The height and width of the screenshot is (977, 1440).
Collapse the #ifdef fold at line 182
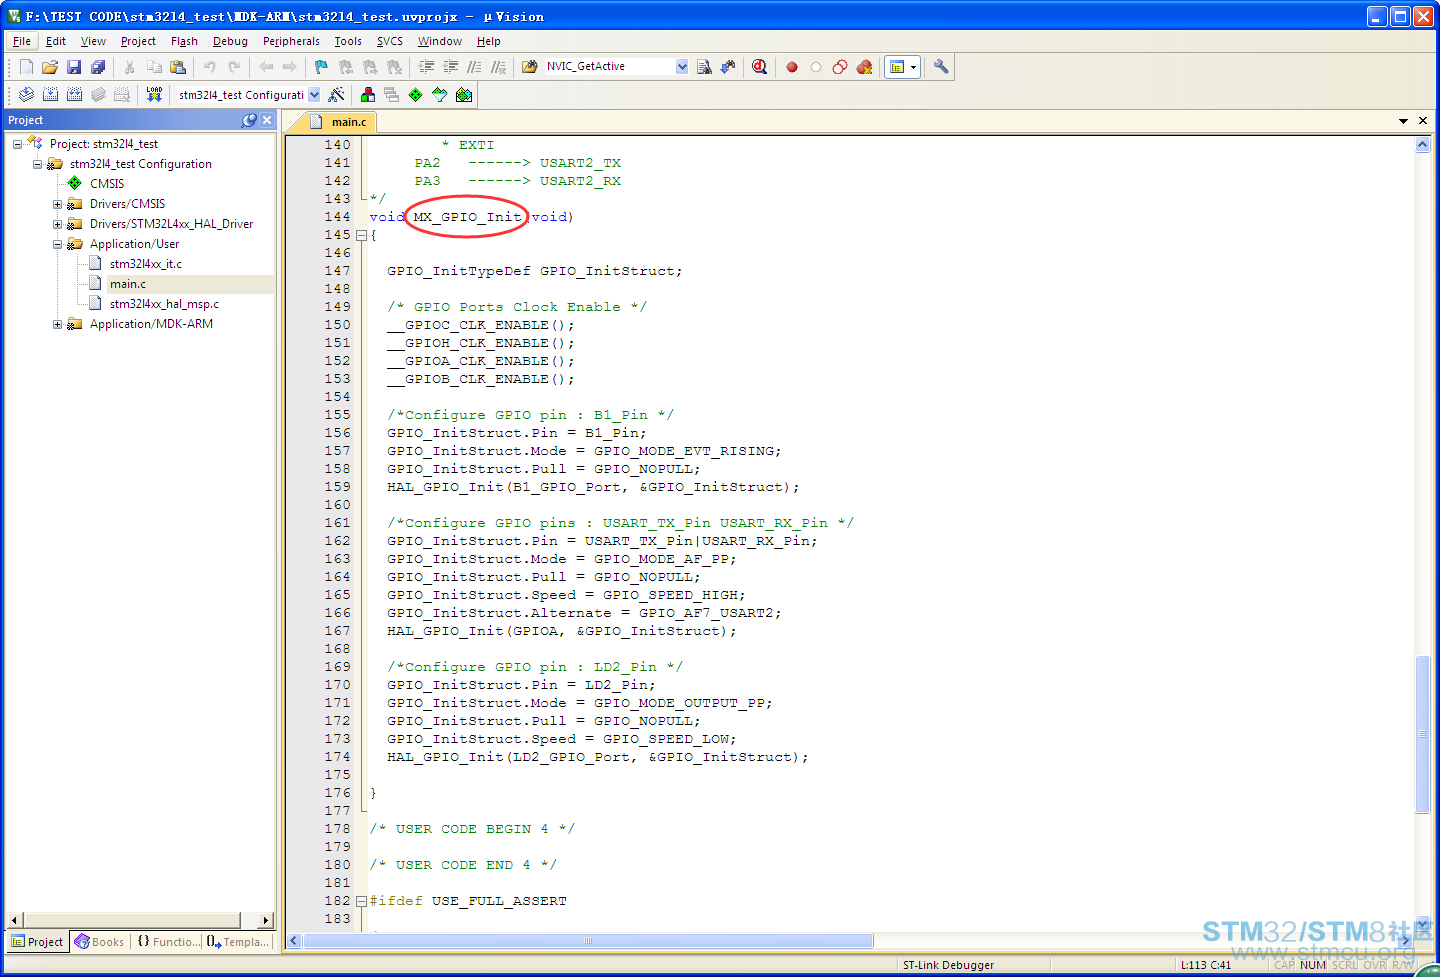[361, 902]
